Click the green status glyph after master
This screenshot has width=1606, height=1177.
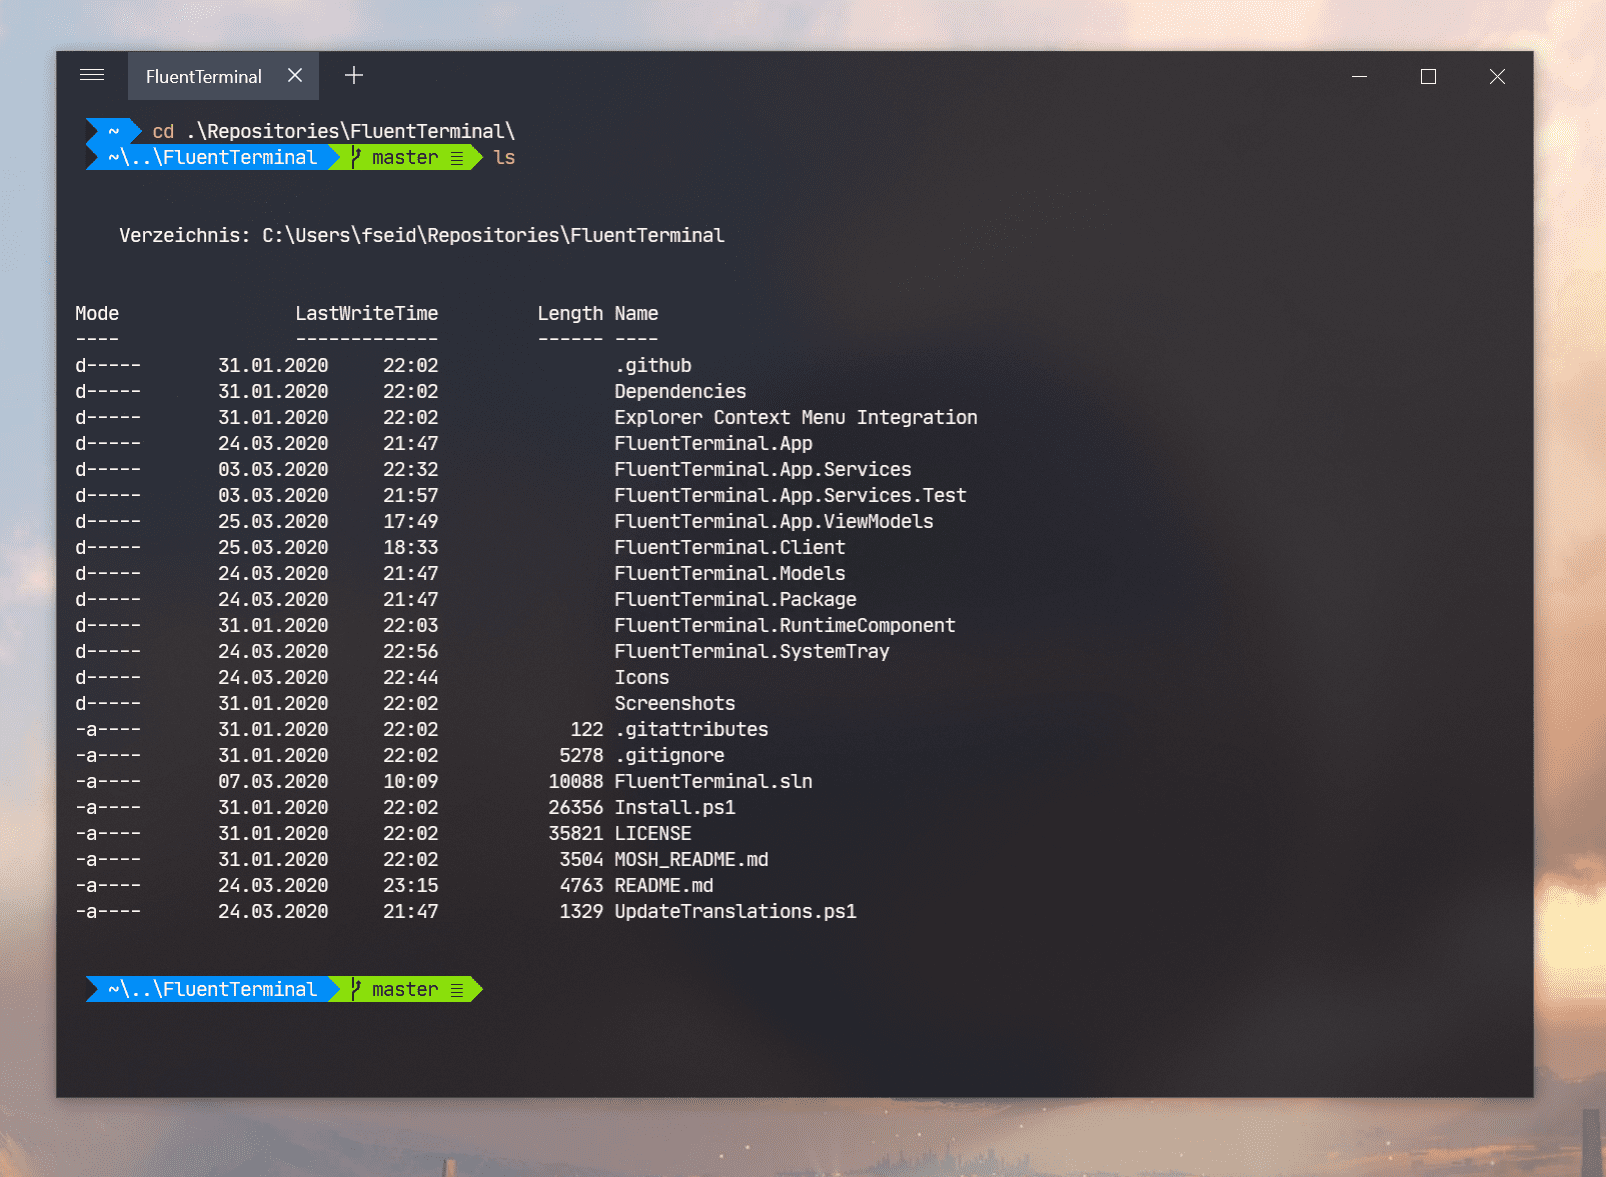[456, 157]
